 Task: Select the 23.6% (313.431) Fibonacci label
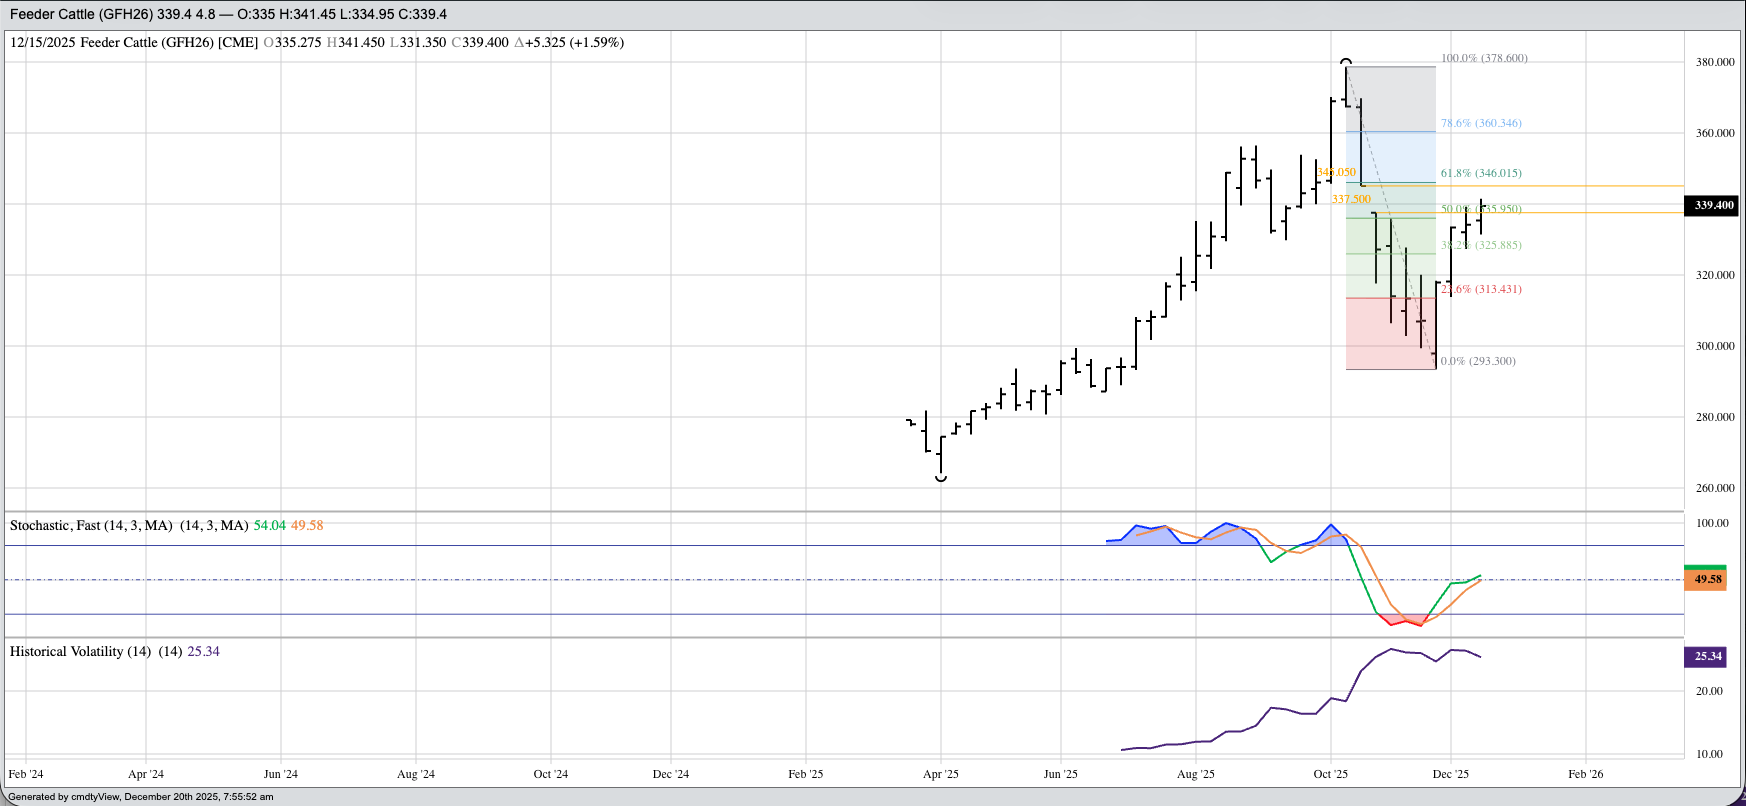(x=1481, y=289)
